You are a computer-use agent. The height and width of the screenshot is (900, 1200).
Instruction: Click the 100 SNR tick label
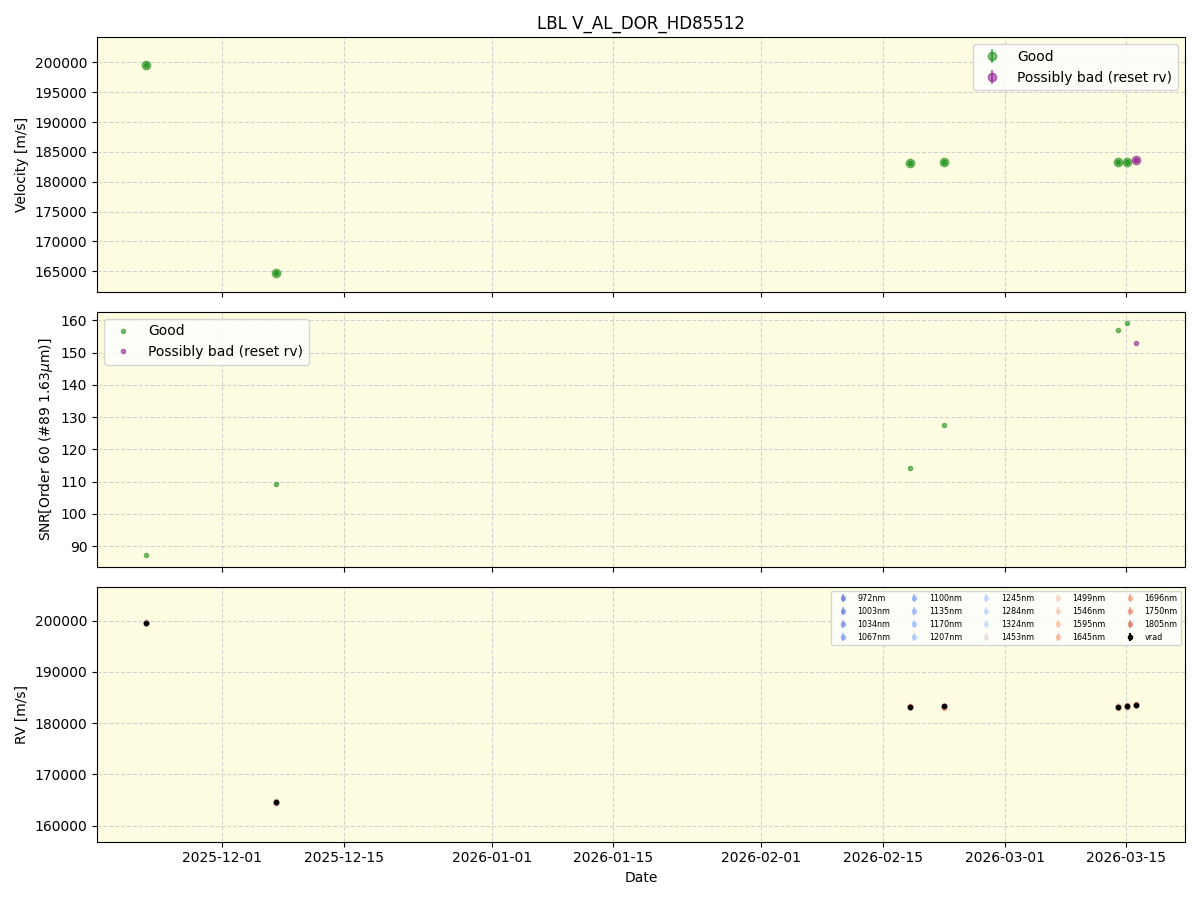[x=76, y=514]
